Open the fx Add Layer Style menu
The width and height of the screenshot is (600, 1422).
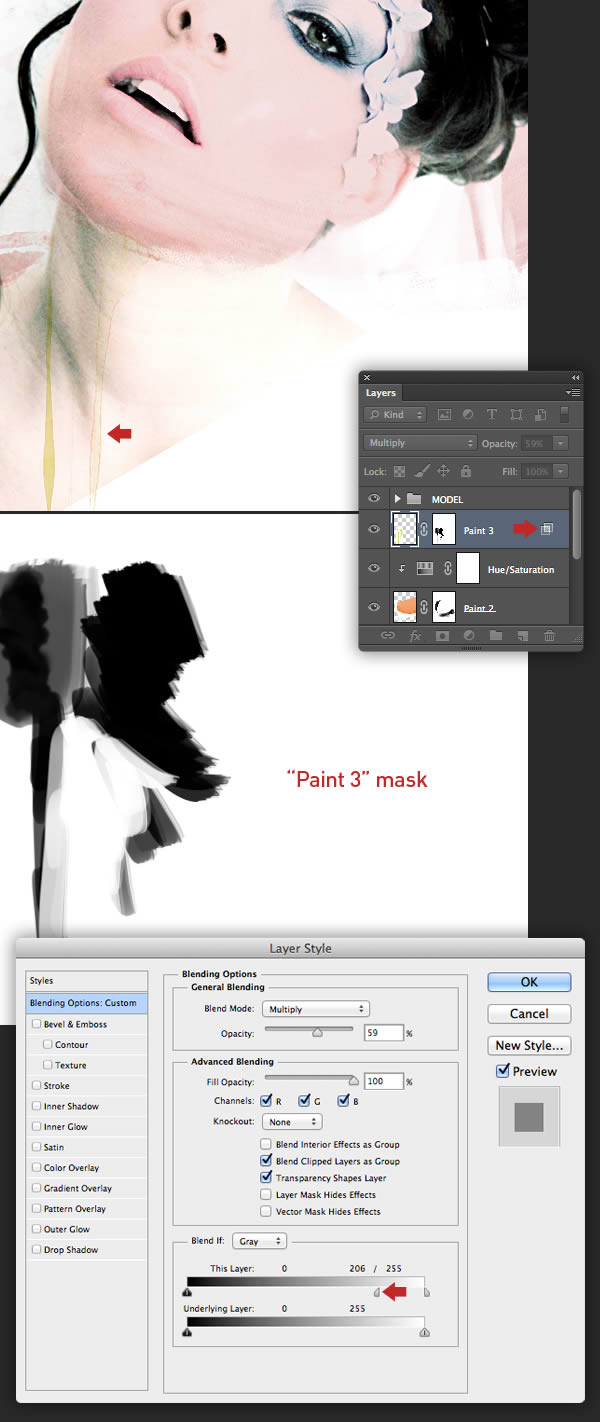pyautogui.click(x=415, y=635)
